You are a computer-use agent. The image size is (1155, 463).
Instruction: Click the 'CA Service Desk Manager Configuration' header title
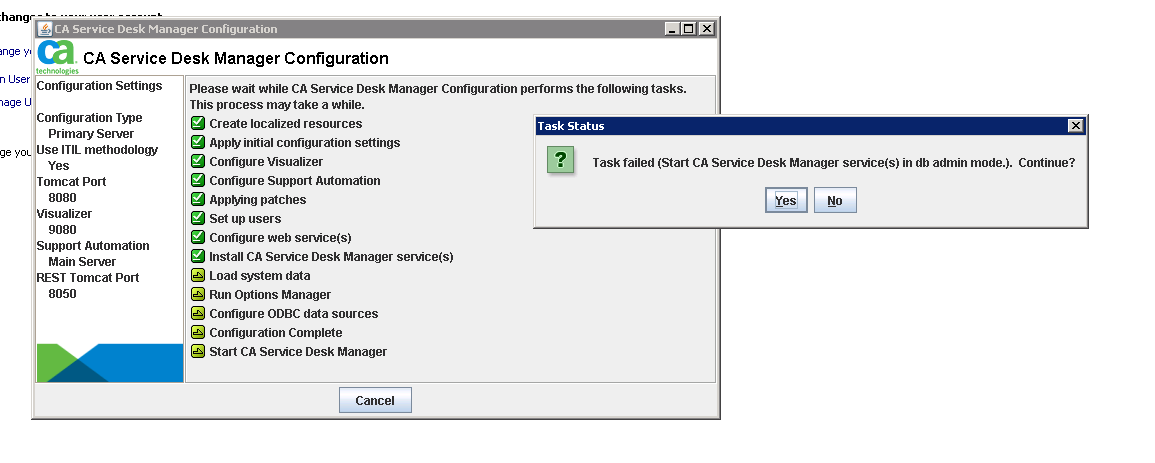(x=236, y=58)
